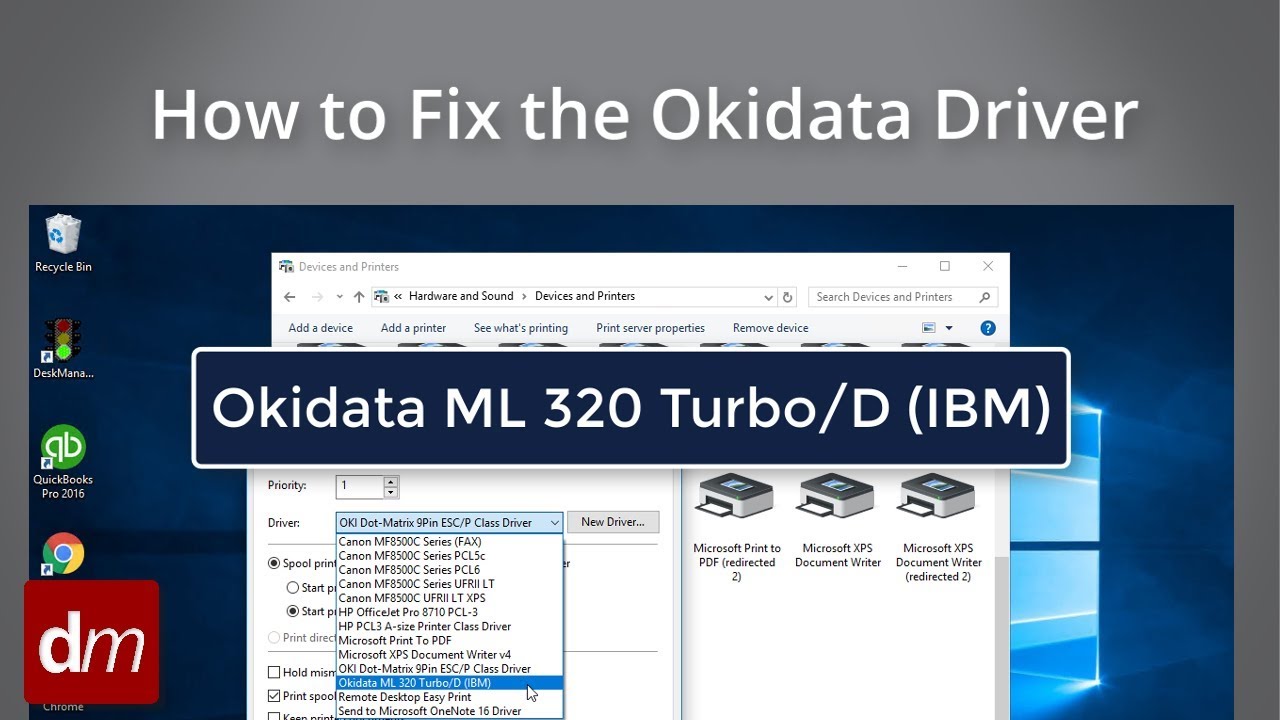The width and height of the screenshot is (1280, 720).
Task: Increase the Priority spinner value
Action: [x=391, y=481]
